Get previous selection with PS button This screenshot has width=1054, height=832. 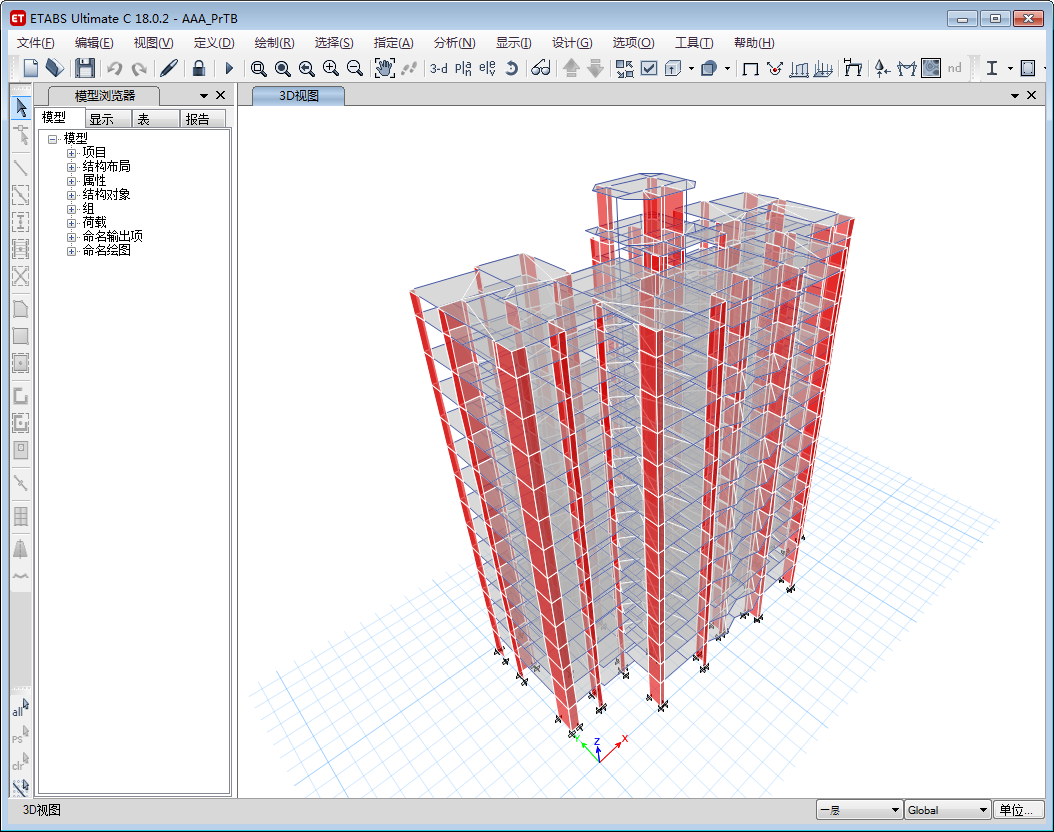tap(21, 735)
